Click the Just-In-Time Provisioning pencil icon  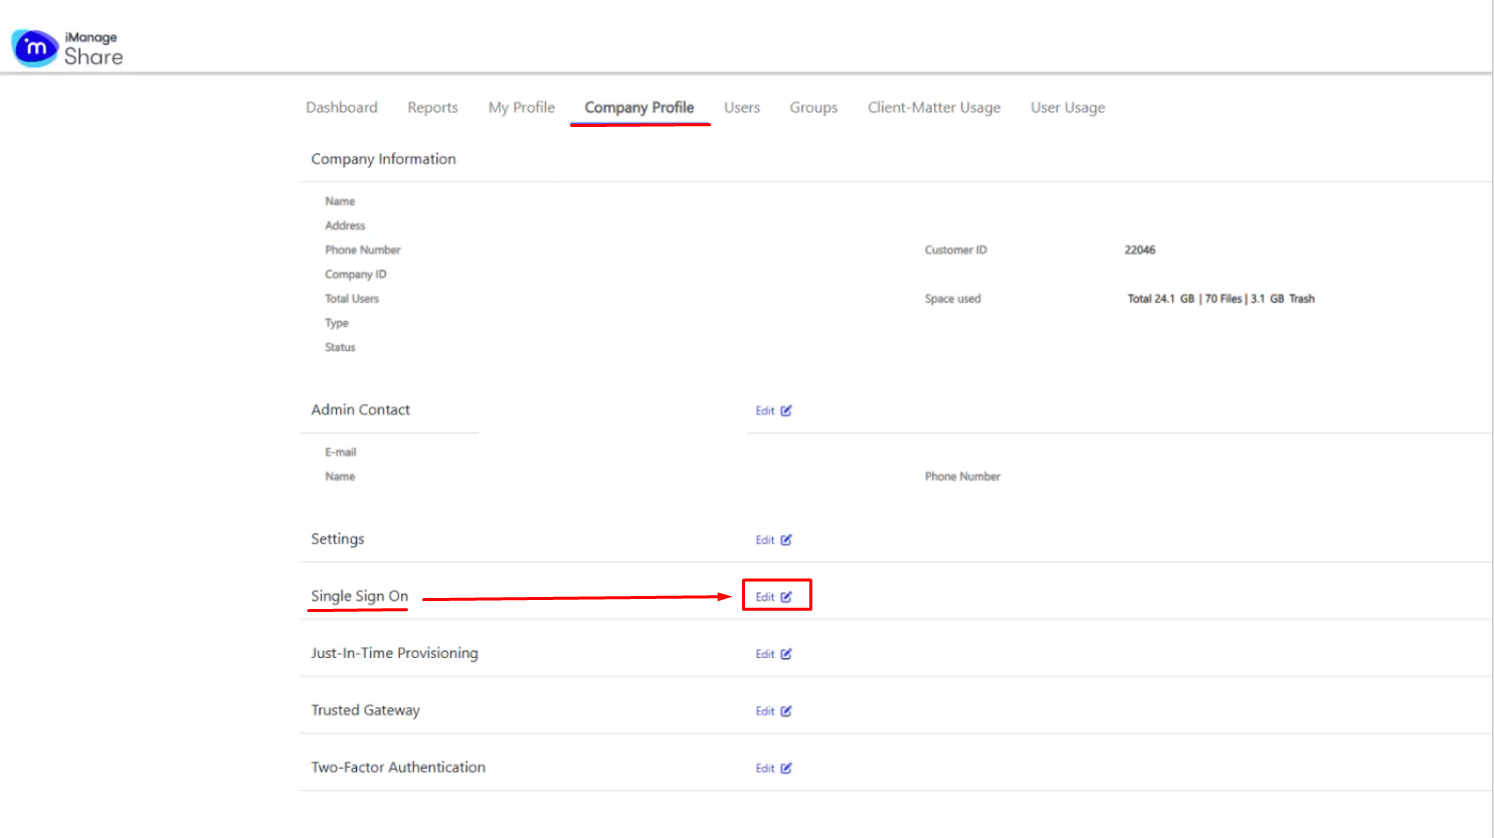point(786,654)
